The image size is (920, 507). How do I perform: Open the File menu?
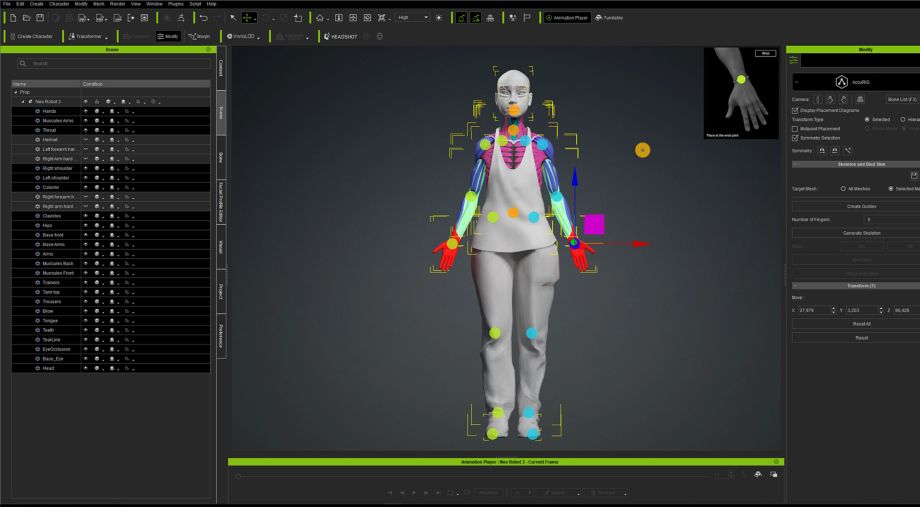tap(7, 4)
